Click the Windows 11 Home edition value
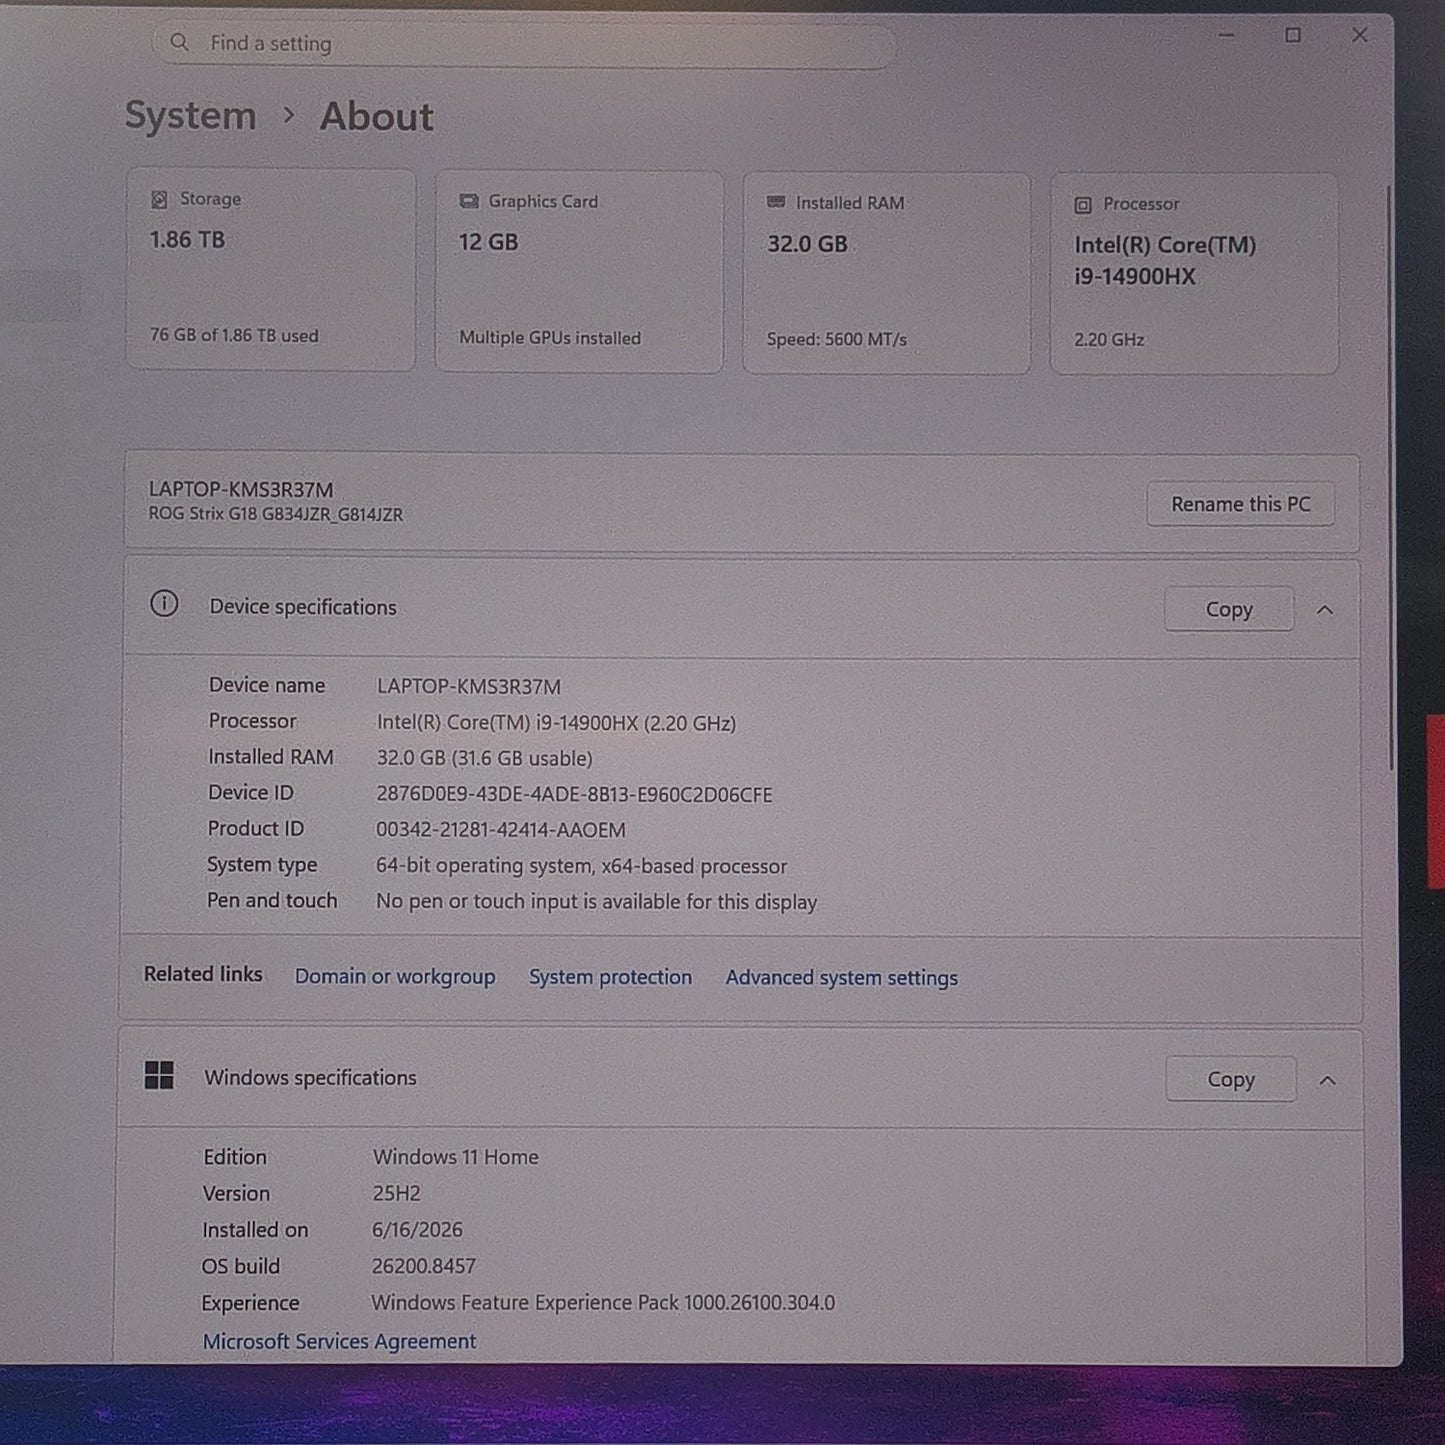 (456, 1157)
